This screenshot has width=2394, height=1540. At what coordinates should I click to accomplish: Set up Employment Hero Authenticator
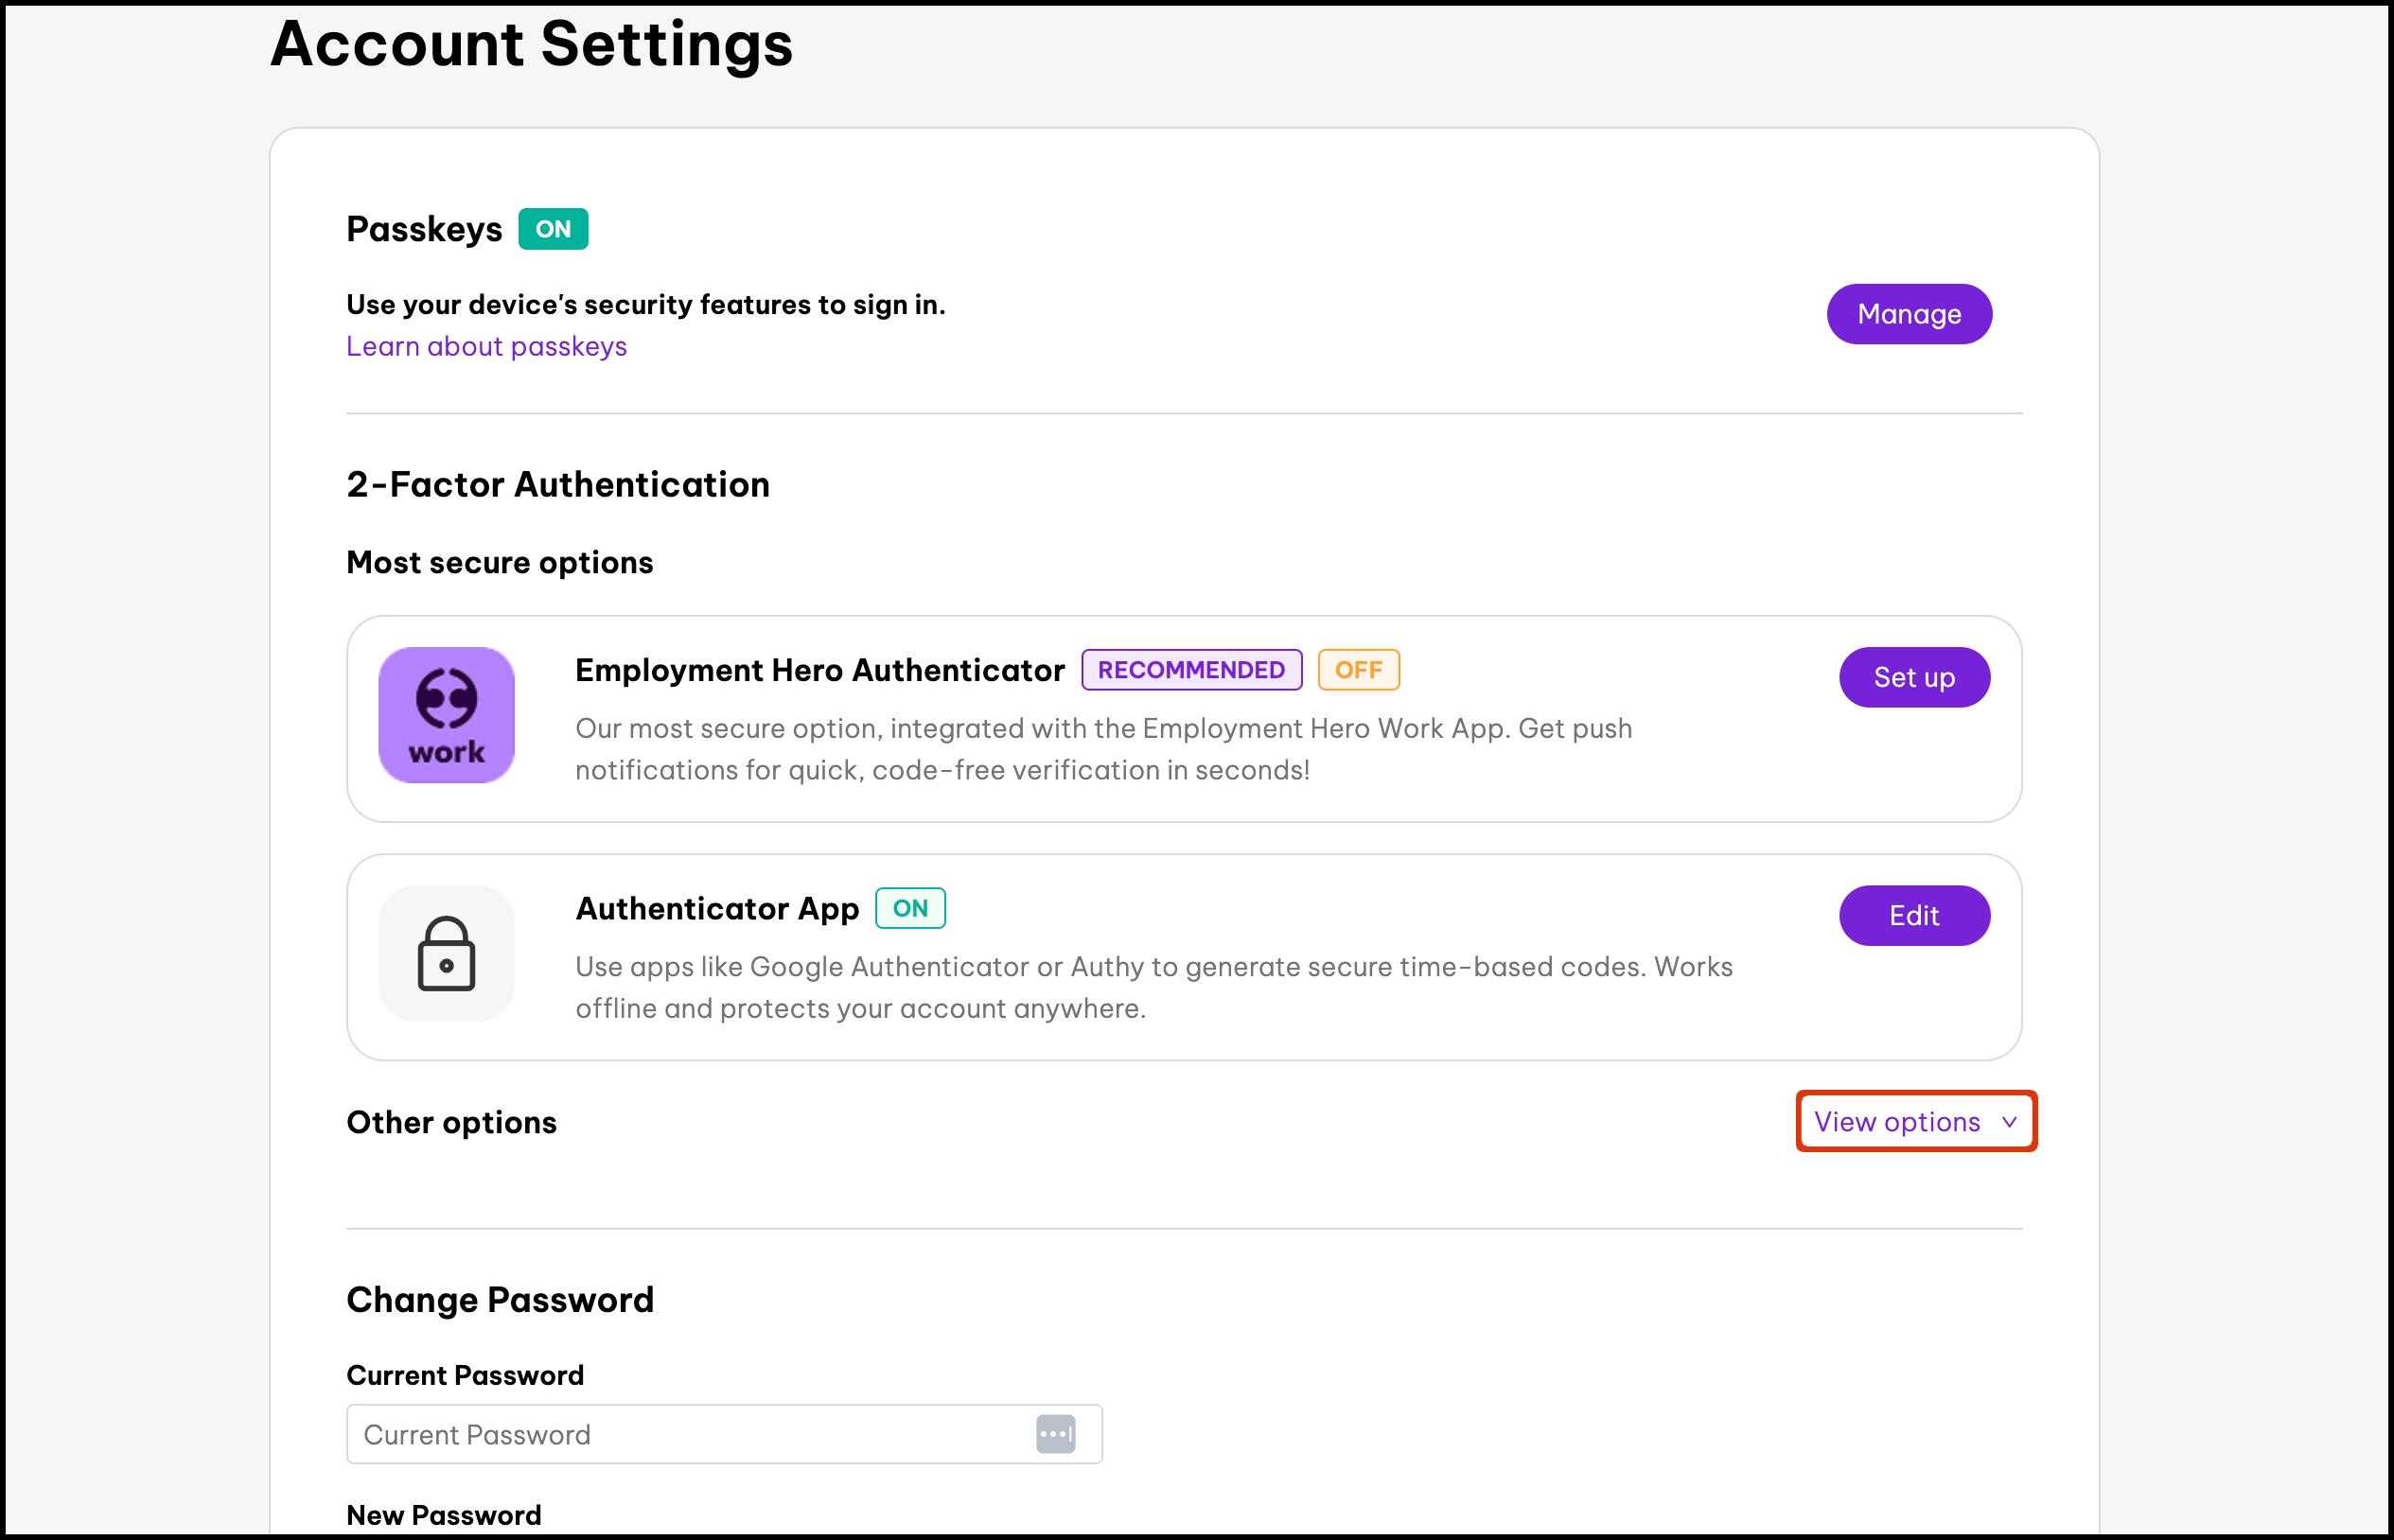pos(1913,677)
